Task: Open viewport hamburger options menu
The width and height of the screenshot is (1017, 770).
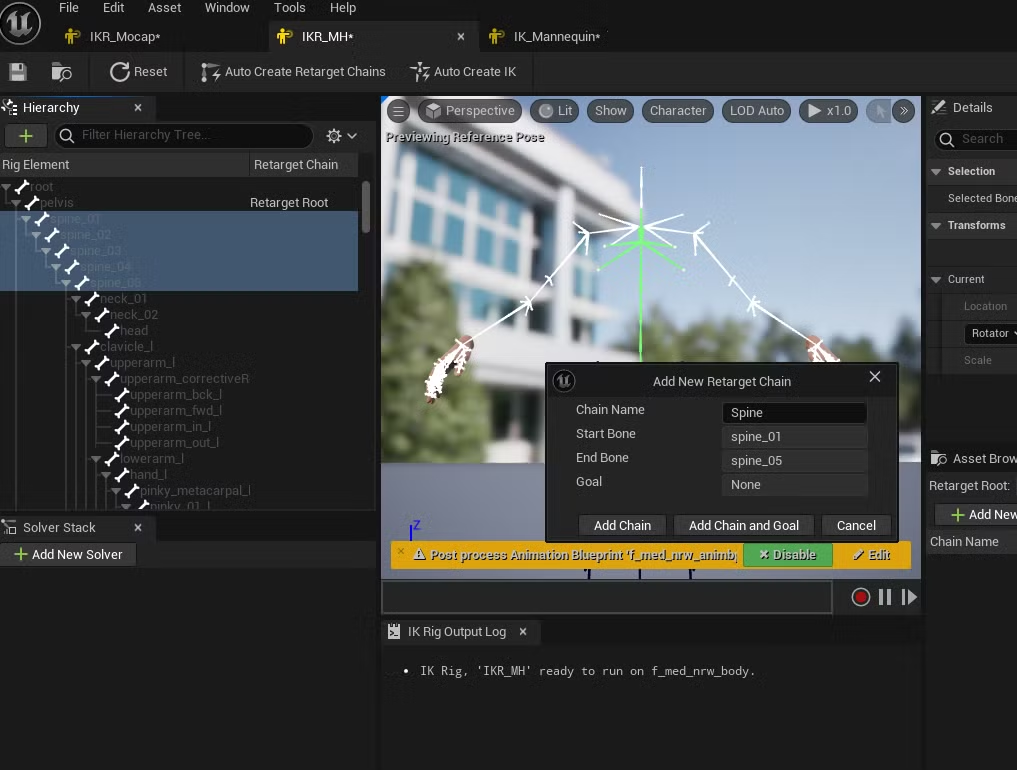Action: pyautogui.click(x=398, y=111)
